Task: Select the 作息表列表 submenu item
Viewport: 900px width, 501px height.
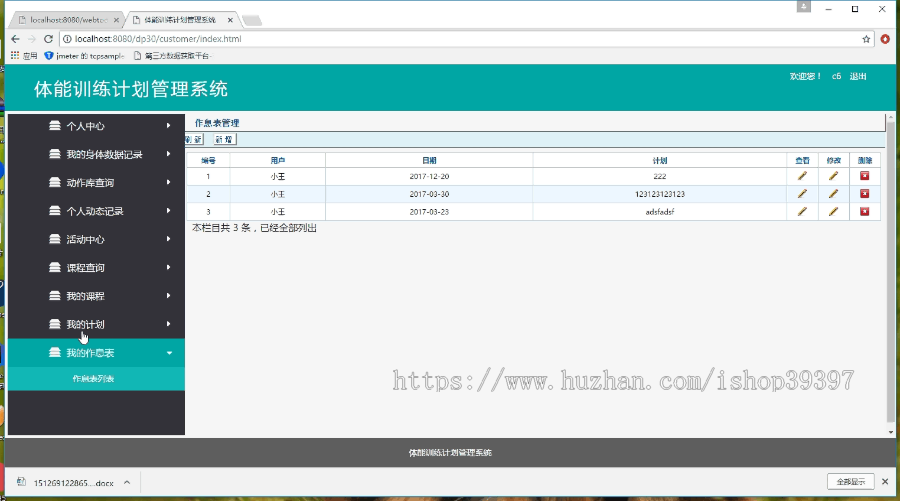Action: [x=93, y=379]
